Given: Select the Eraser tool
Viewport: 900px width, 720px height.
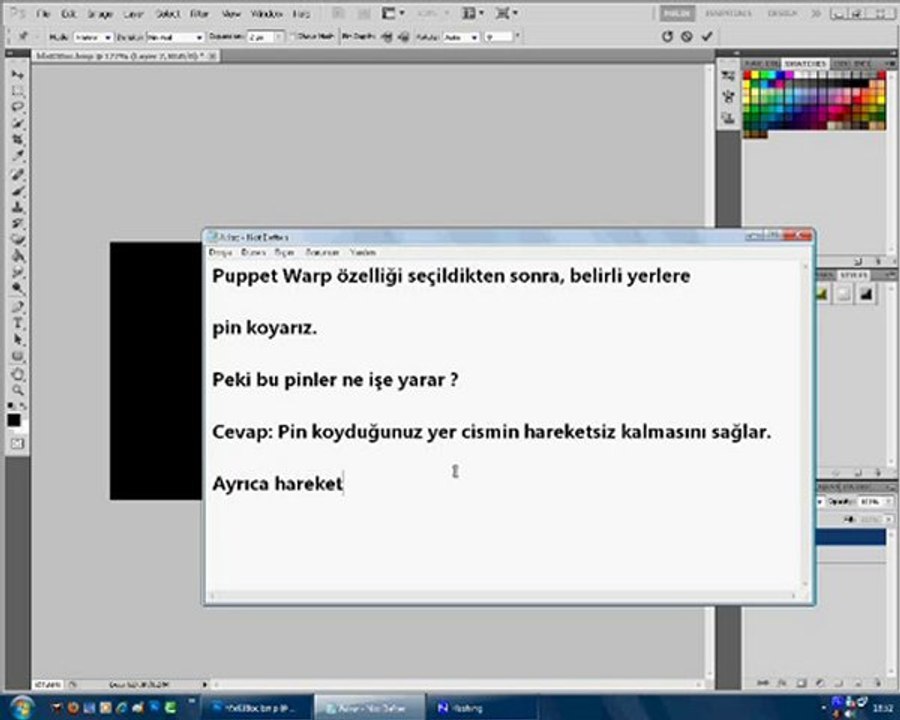Looking at the screenshot, I should click(17, 239).
